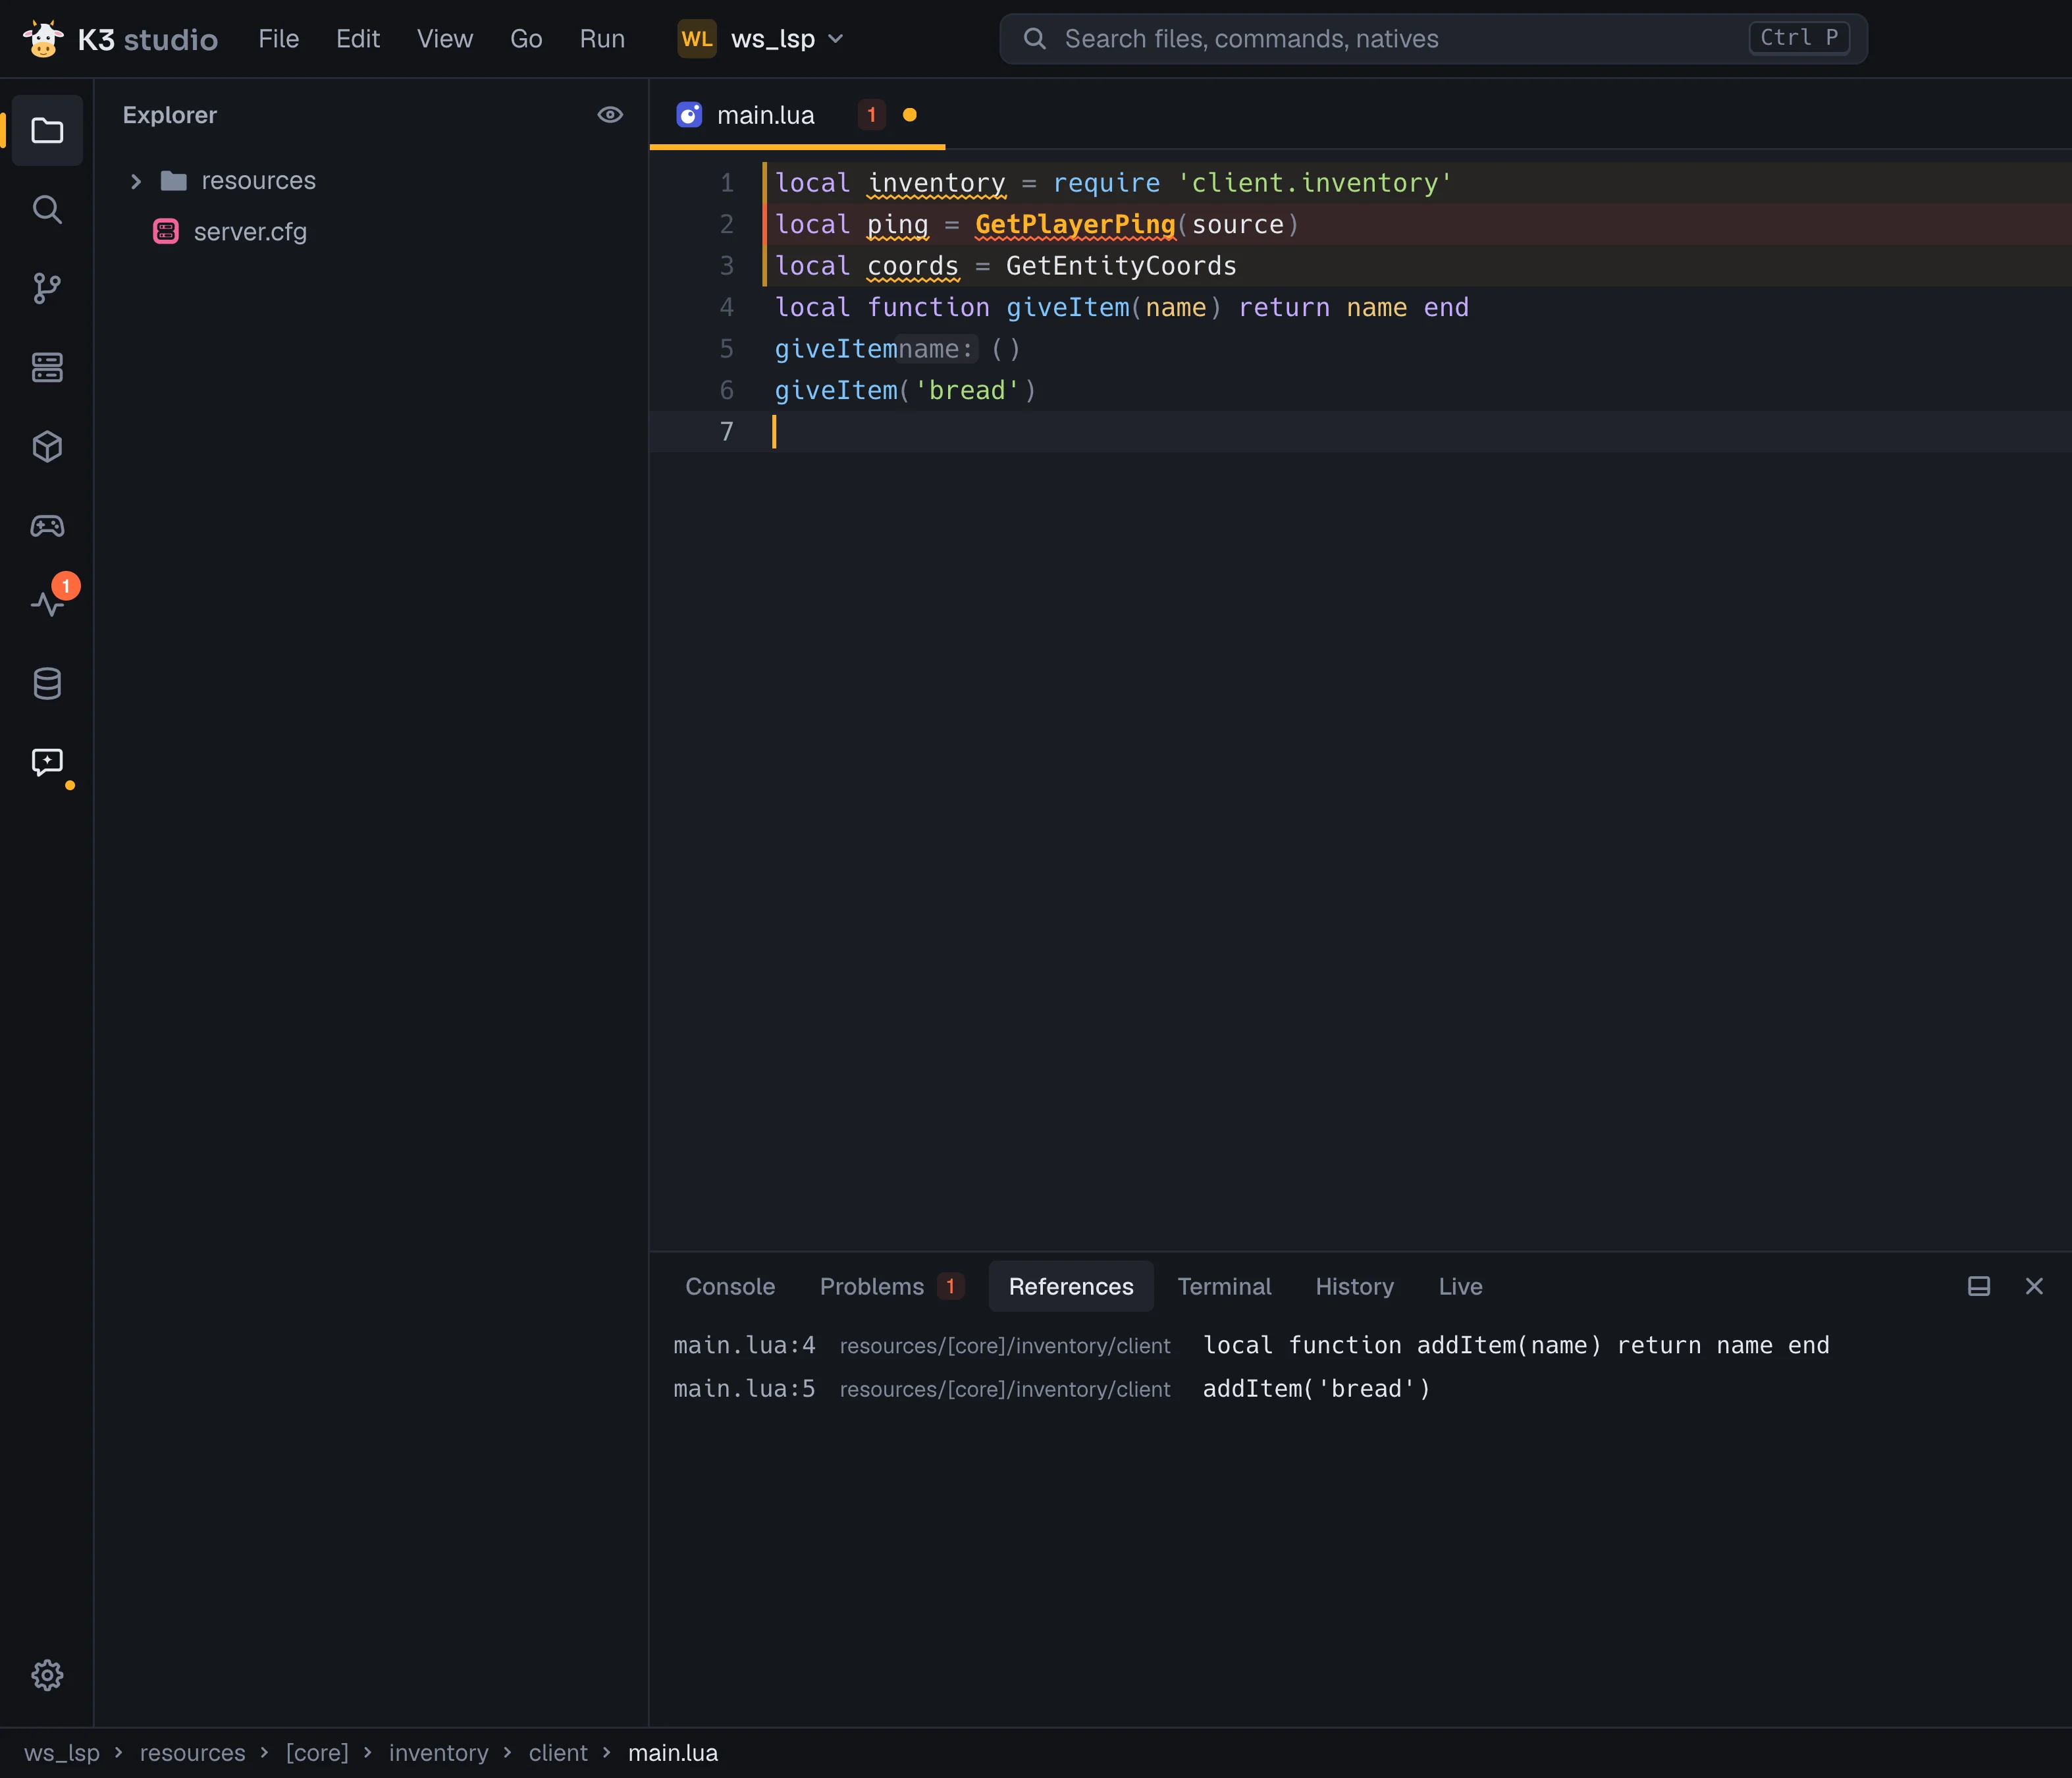The height and width of the screenshot is (1778, 2072).
Task: Open the ws_lsp workspace dropdown
Action: (762, 39)
